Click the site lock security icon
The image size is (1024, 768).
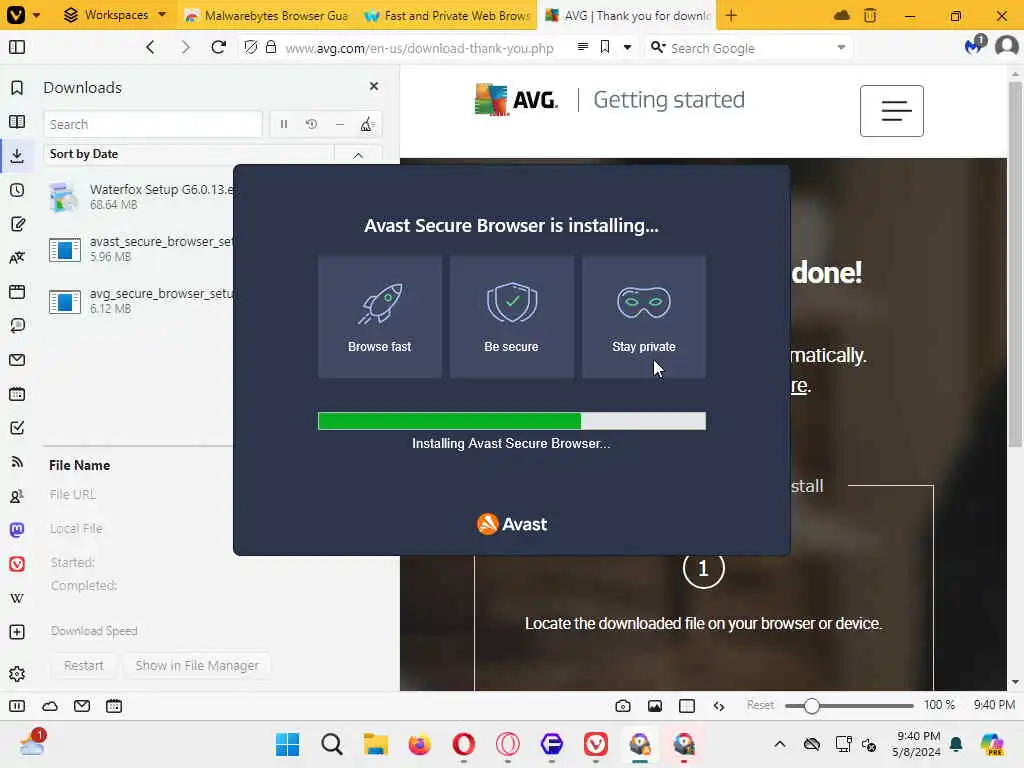[271, 47]
